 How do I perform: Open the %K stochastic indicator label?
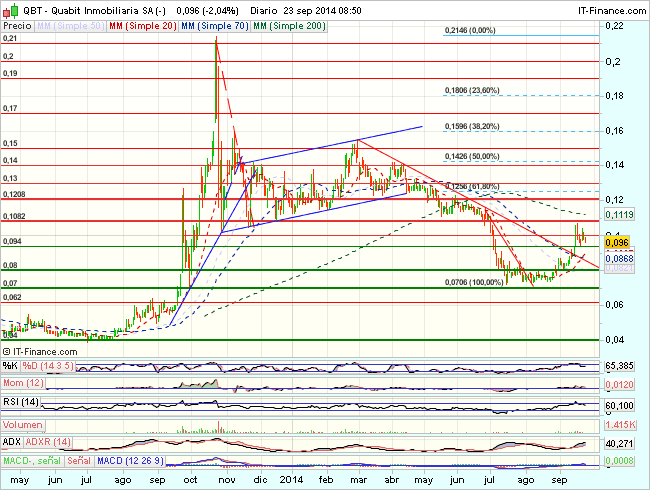point(10,366)
